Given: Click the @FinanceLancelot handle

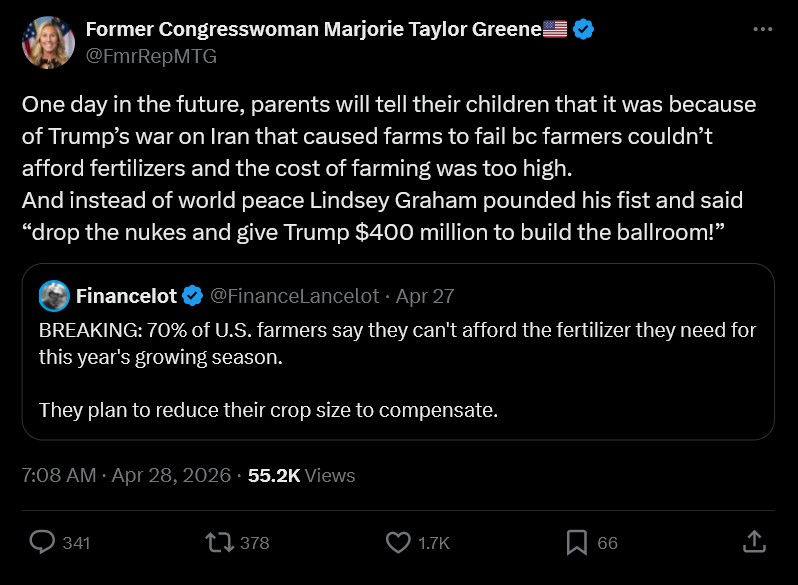Looking at the screenshot, I should [294, 296].
